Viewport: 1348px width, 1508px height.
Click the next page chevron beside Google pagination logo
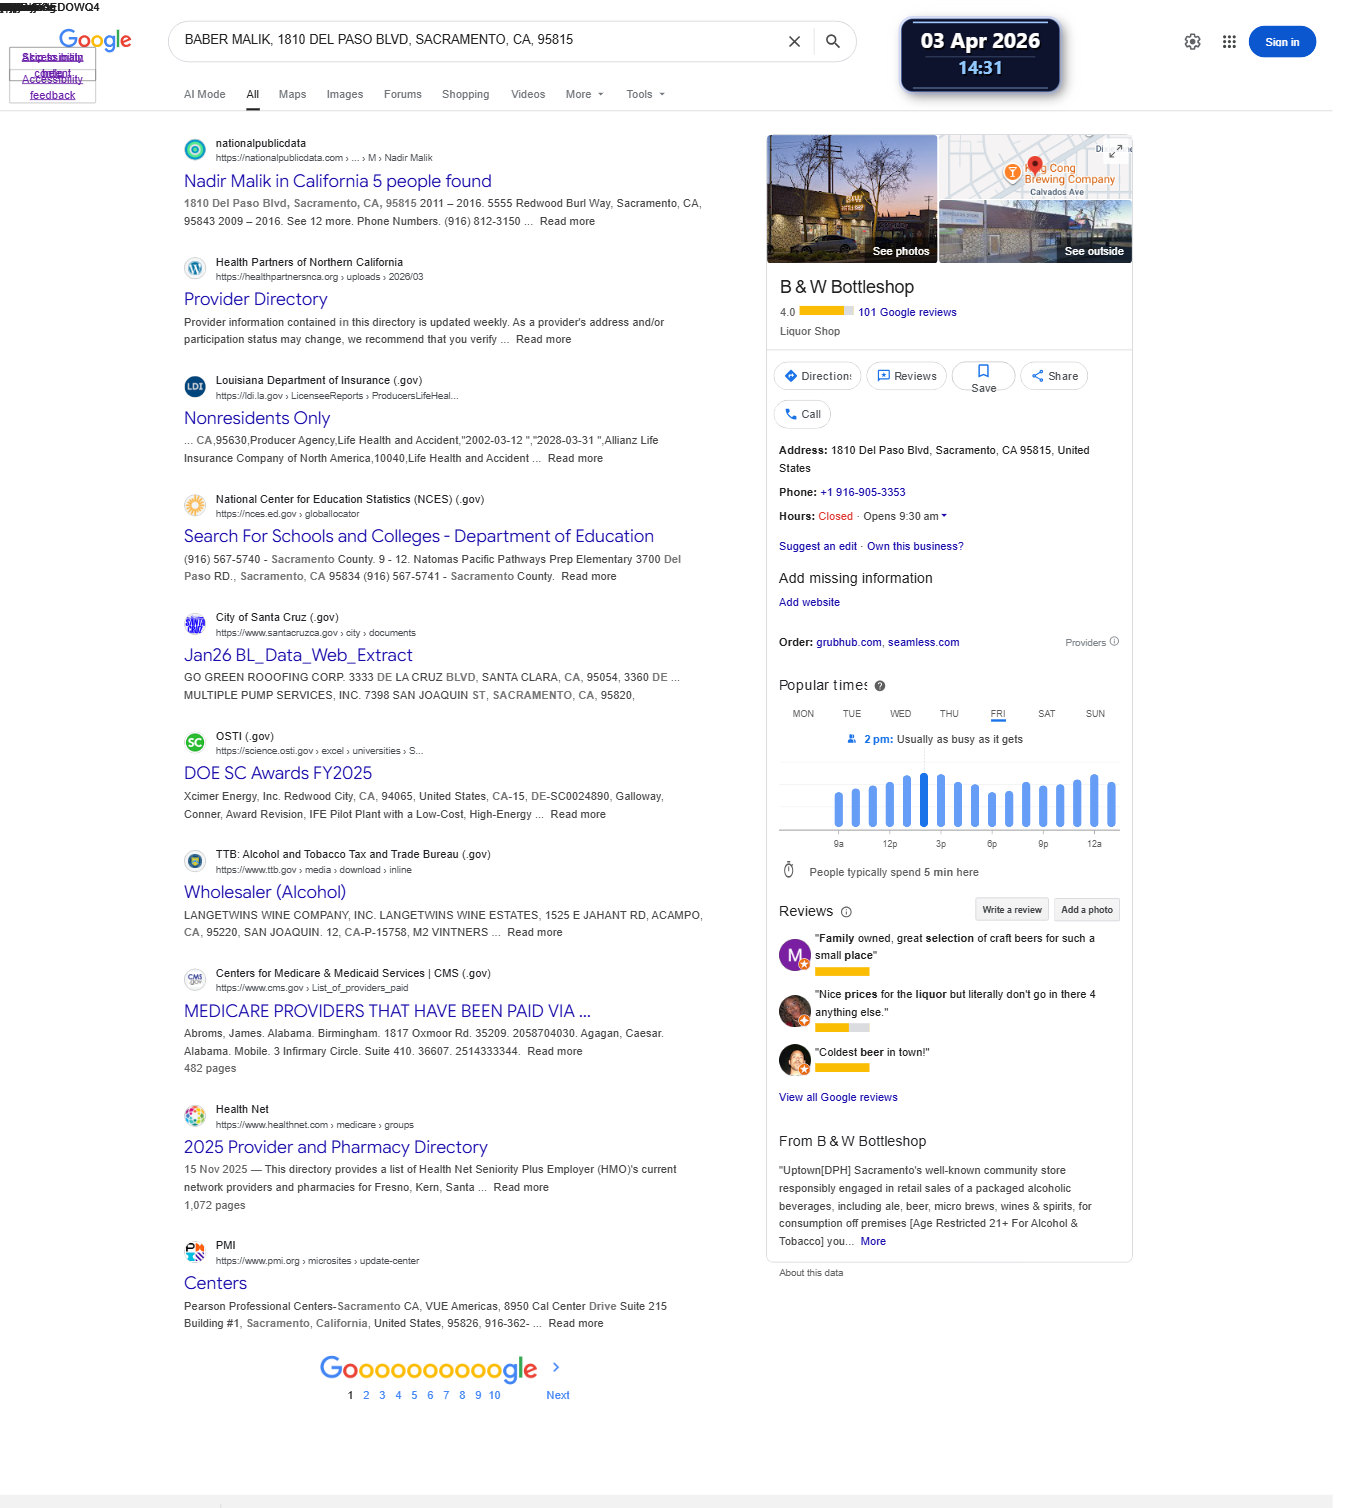[556, 1367]
